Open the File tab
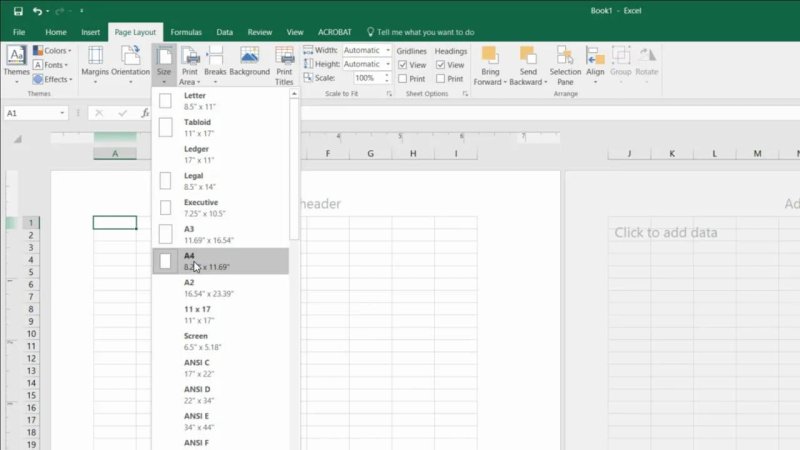 pos(19,32)
